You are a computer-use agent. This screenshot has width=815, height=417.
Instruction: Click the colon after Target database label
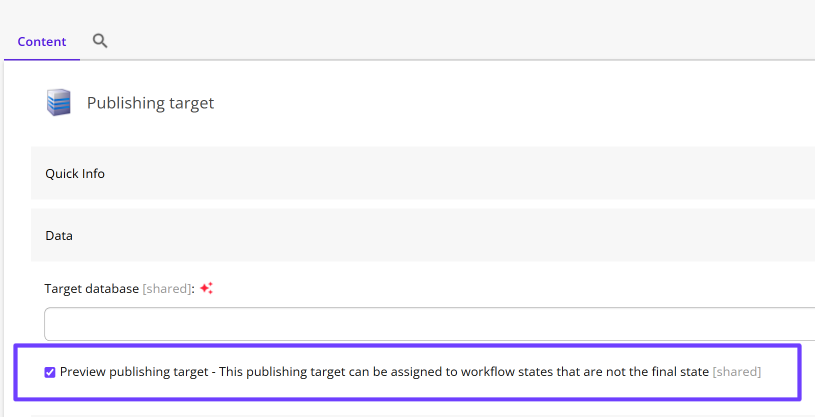coord(193,289)
